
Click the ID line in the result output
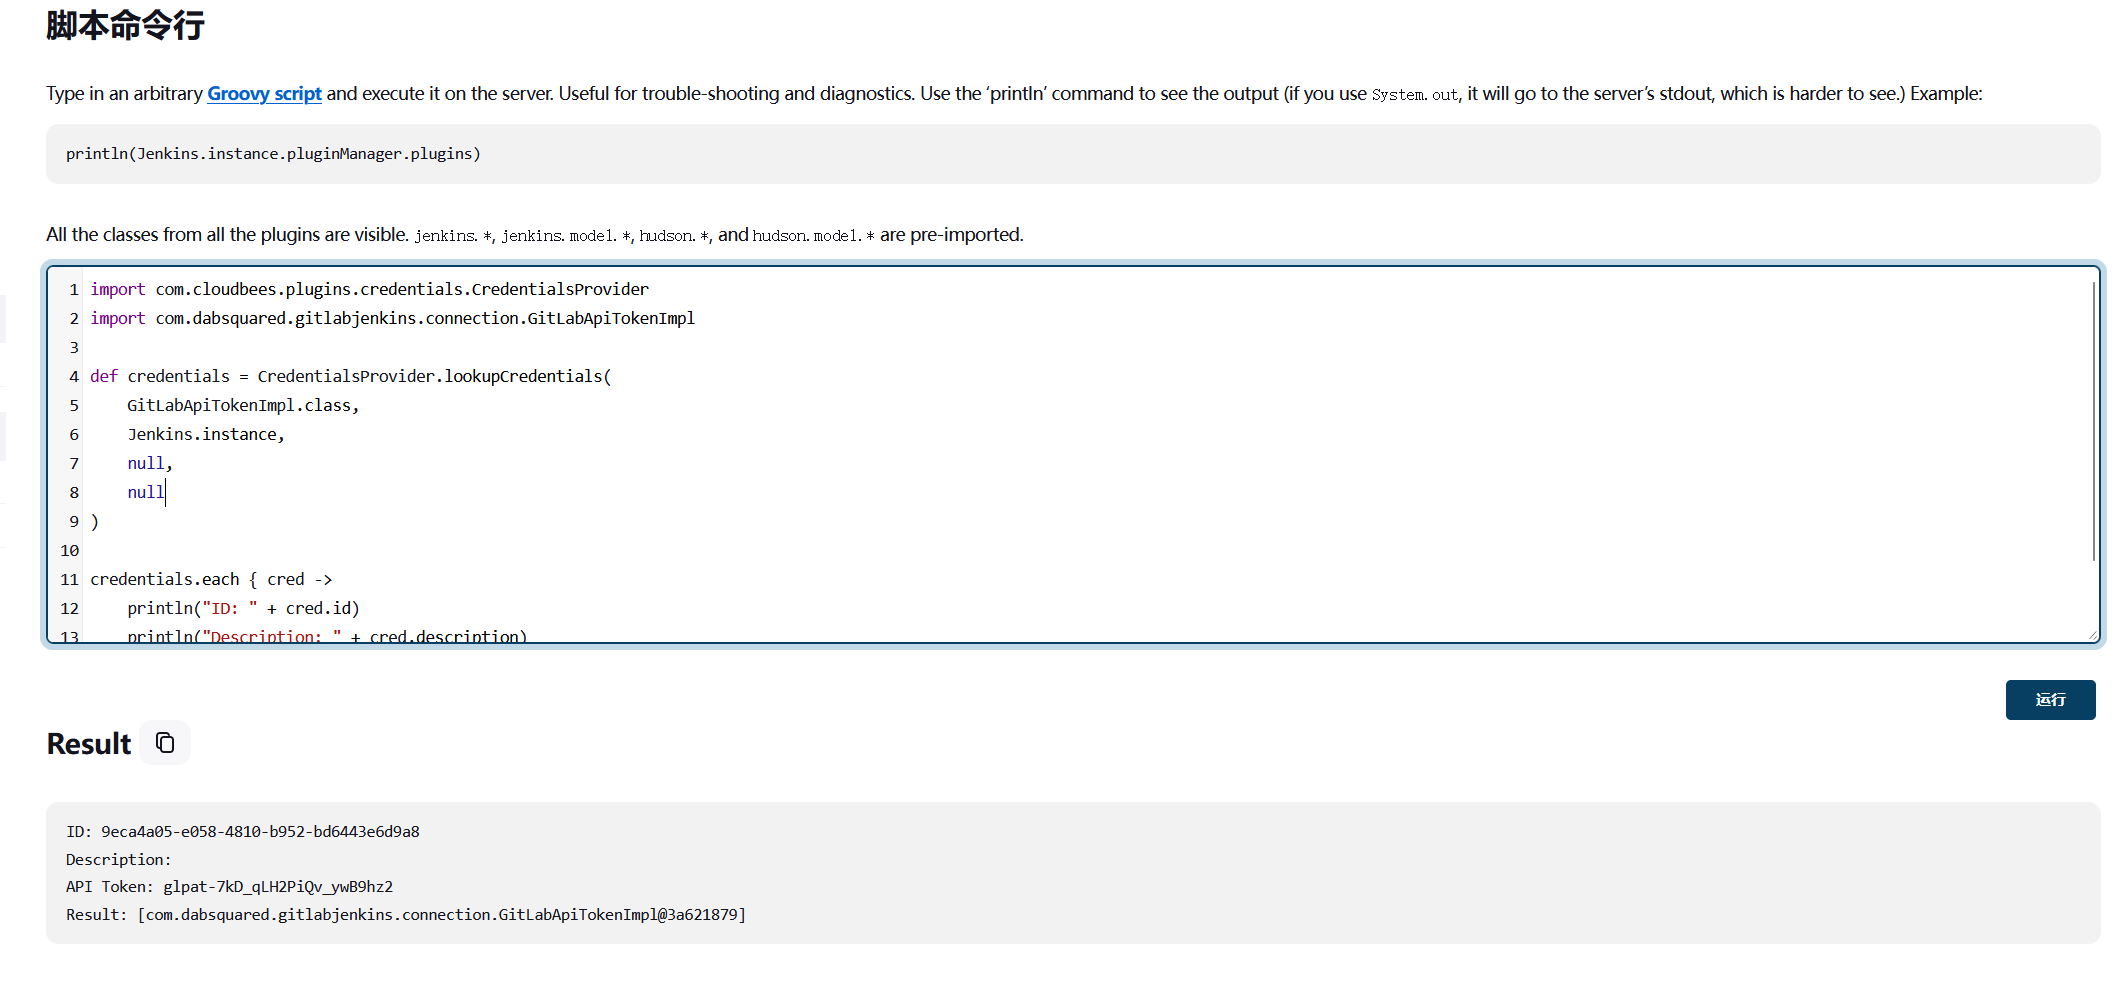point(242,832)
